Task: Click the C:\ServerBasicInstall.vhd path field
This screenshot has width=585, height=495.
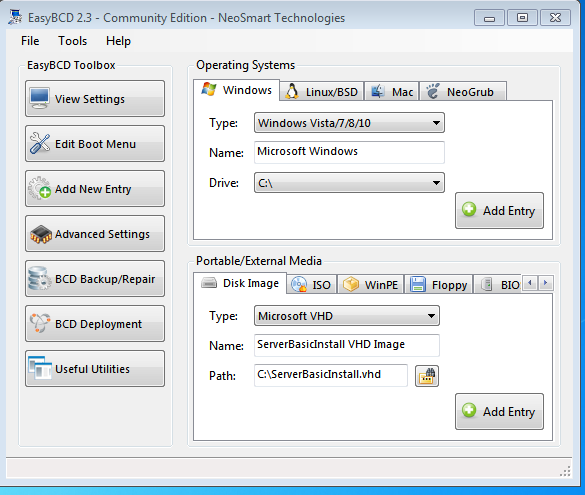Action: pos(331,375)
